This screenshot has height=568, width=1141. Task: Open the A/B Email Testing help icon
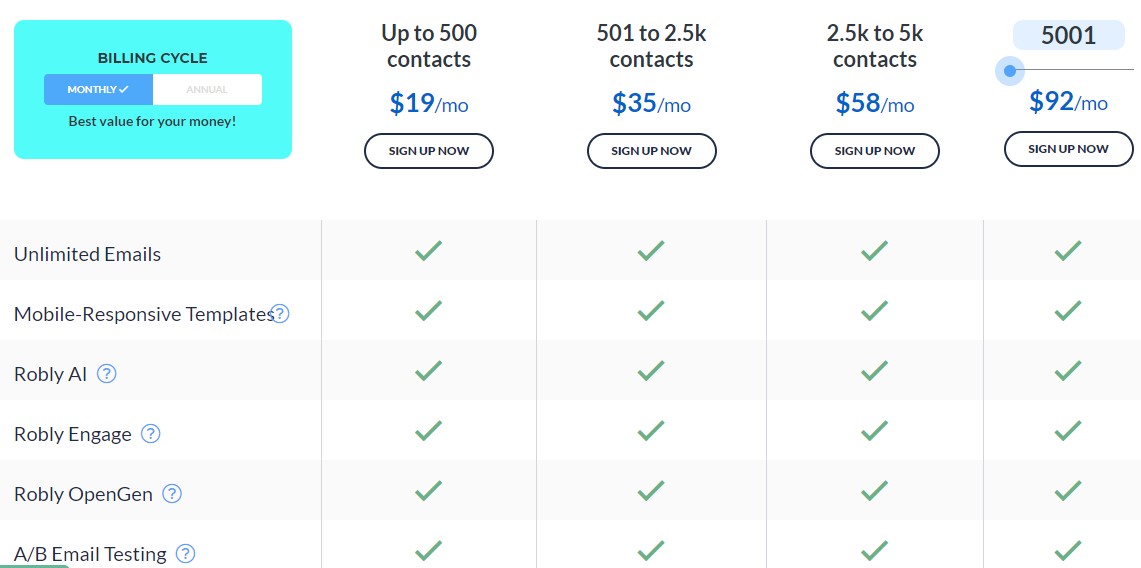pyautogui.click(x=186, y=553)
